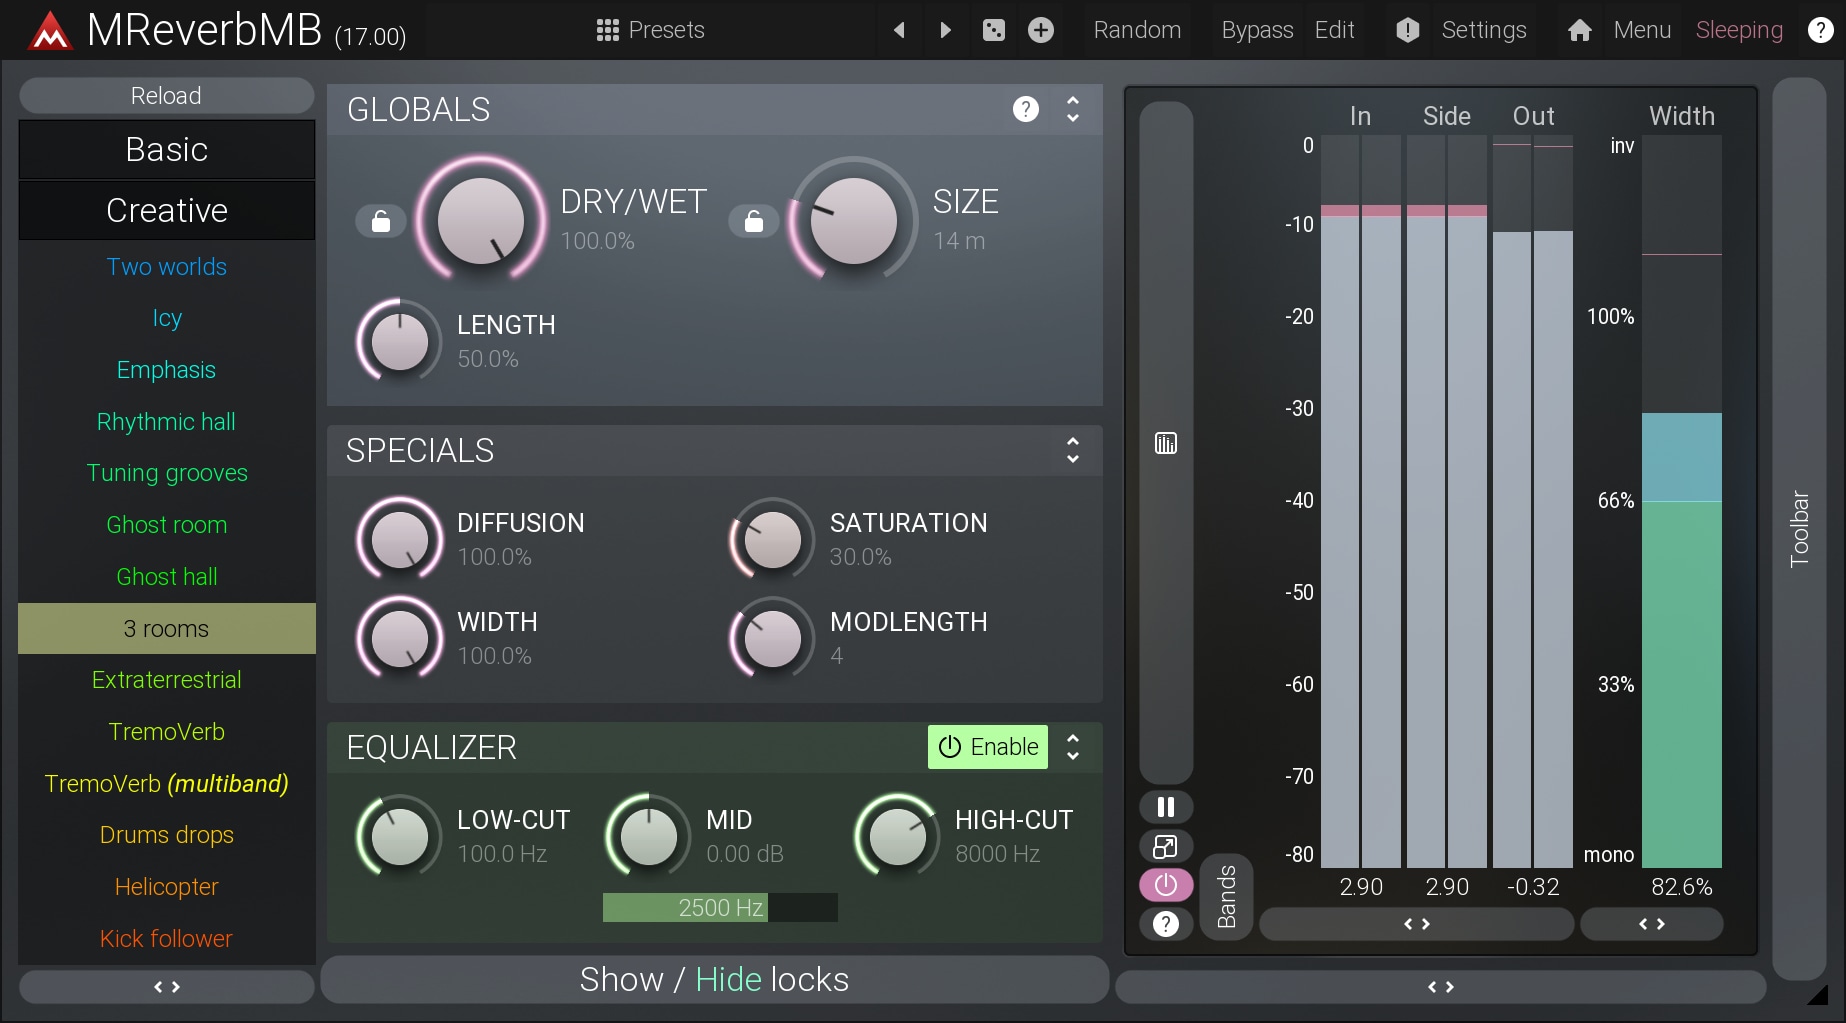Toggle the SIZE parameter lock
Image resolution: width=1846 pixels, height=1023 pixels.
[754, 221]
